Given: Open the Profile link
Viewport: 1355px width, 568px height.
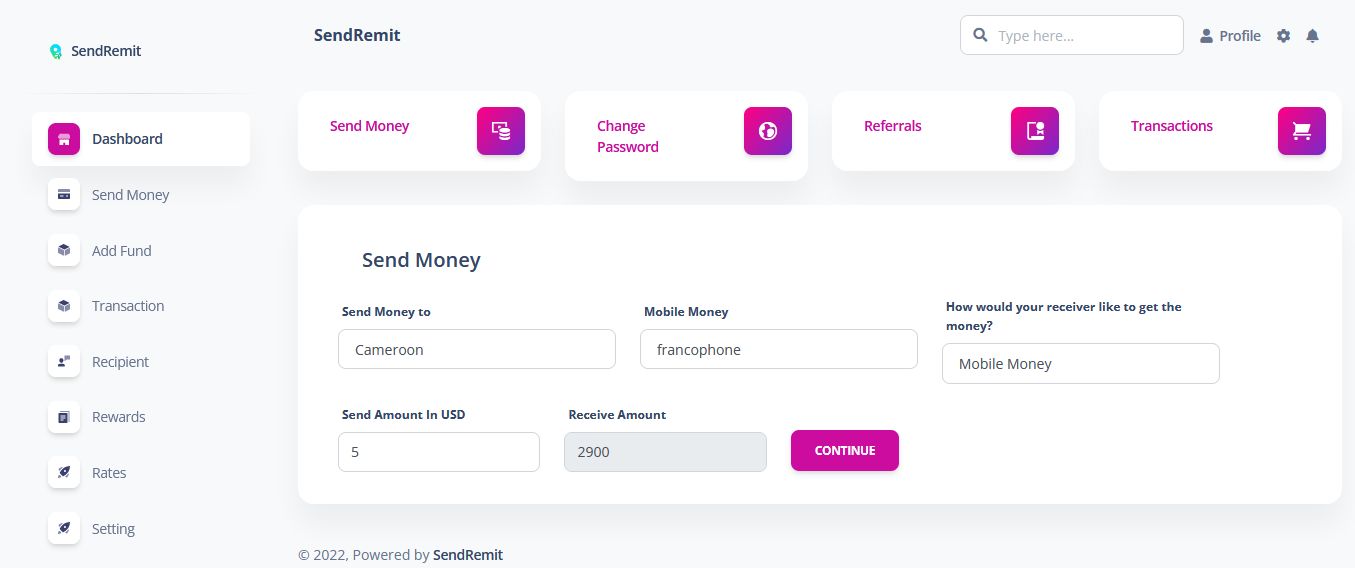Looking at the screenshot, I should point(1230,36).
